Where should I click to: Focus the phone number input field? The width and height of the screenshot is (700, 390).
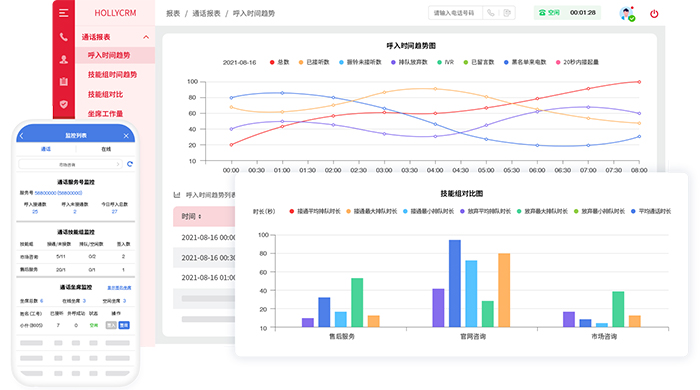pyautogui.click(x=455, y=13)
